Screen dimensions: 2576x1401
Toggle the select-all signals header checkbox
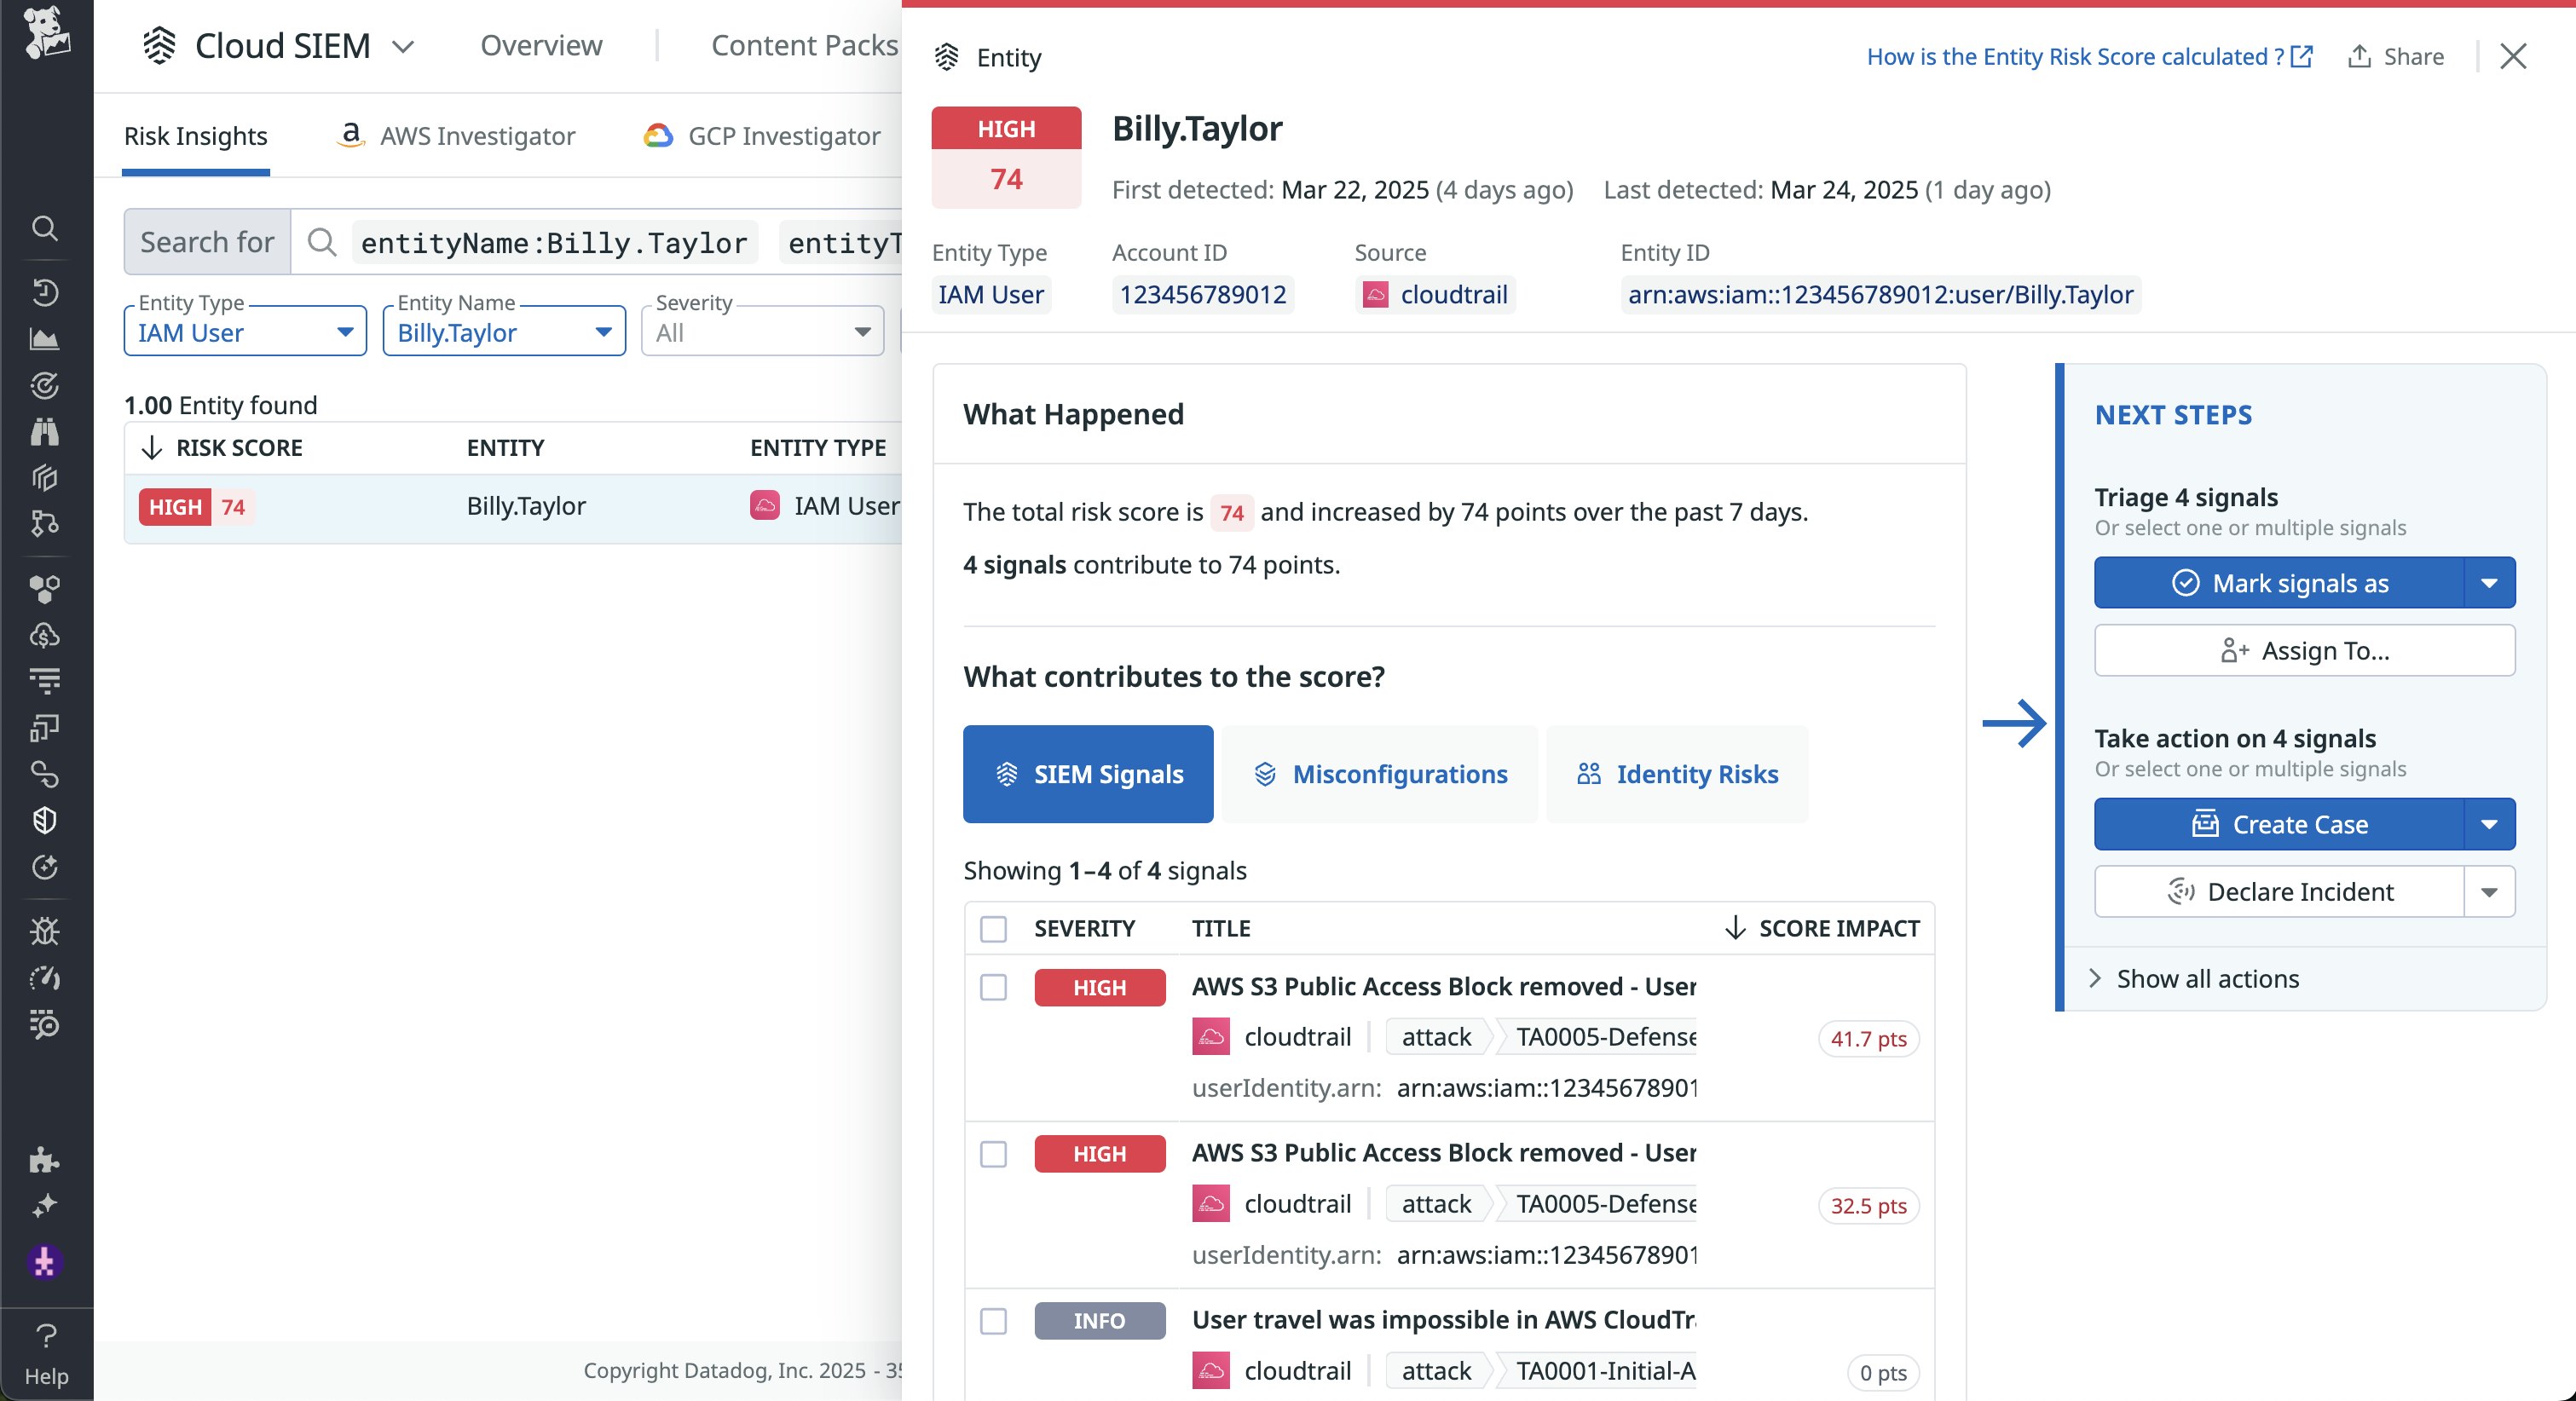click(x=993, y=929)
